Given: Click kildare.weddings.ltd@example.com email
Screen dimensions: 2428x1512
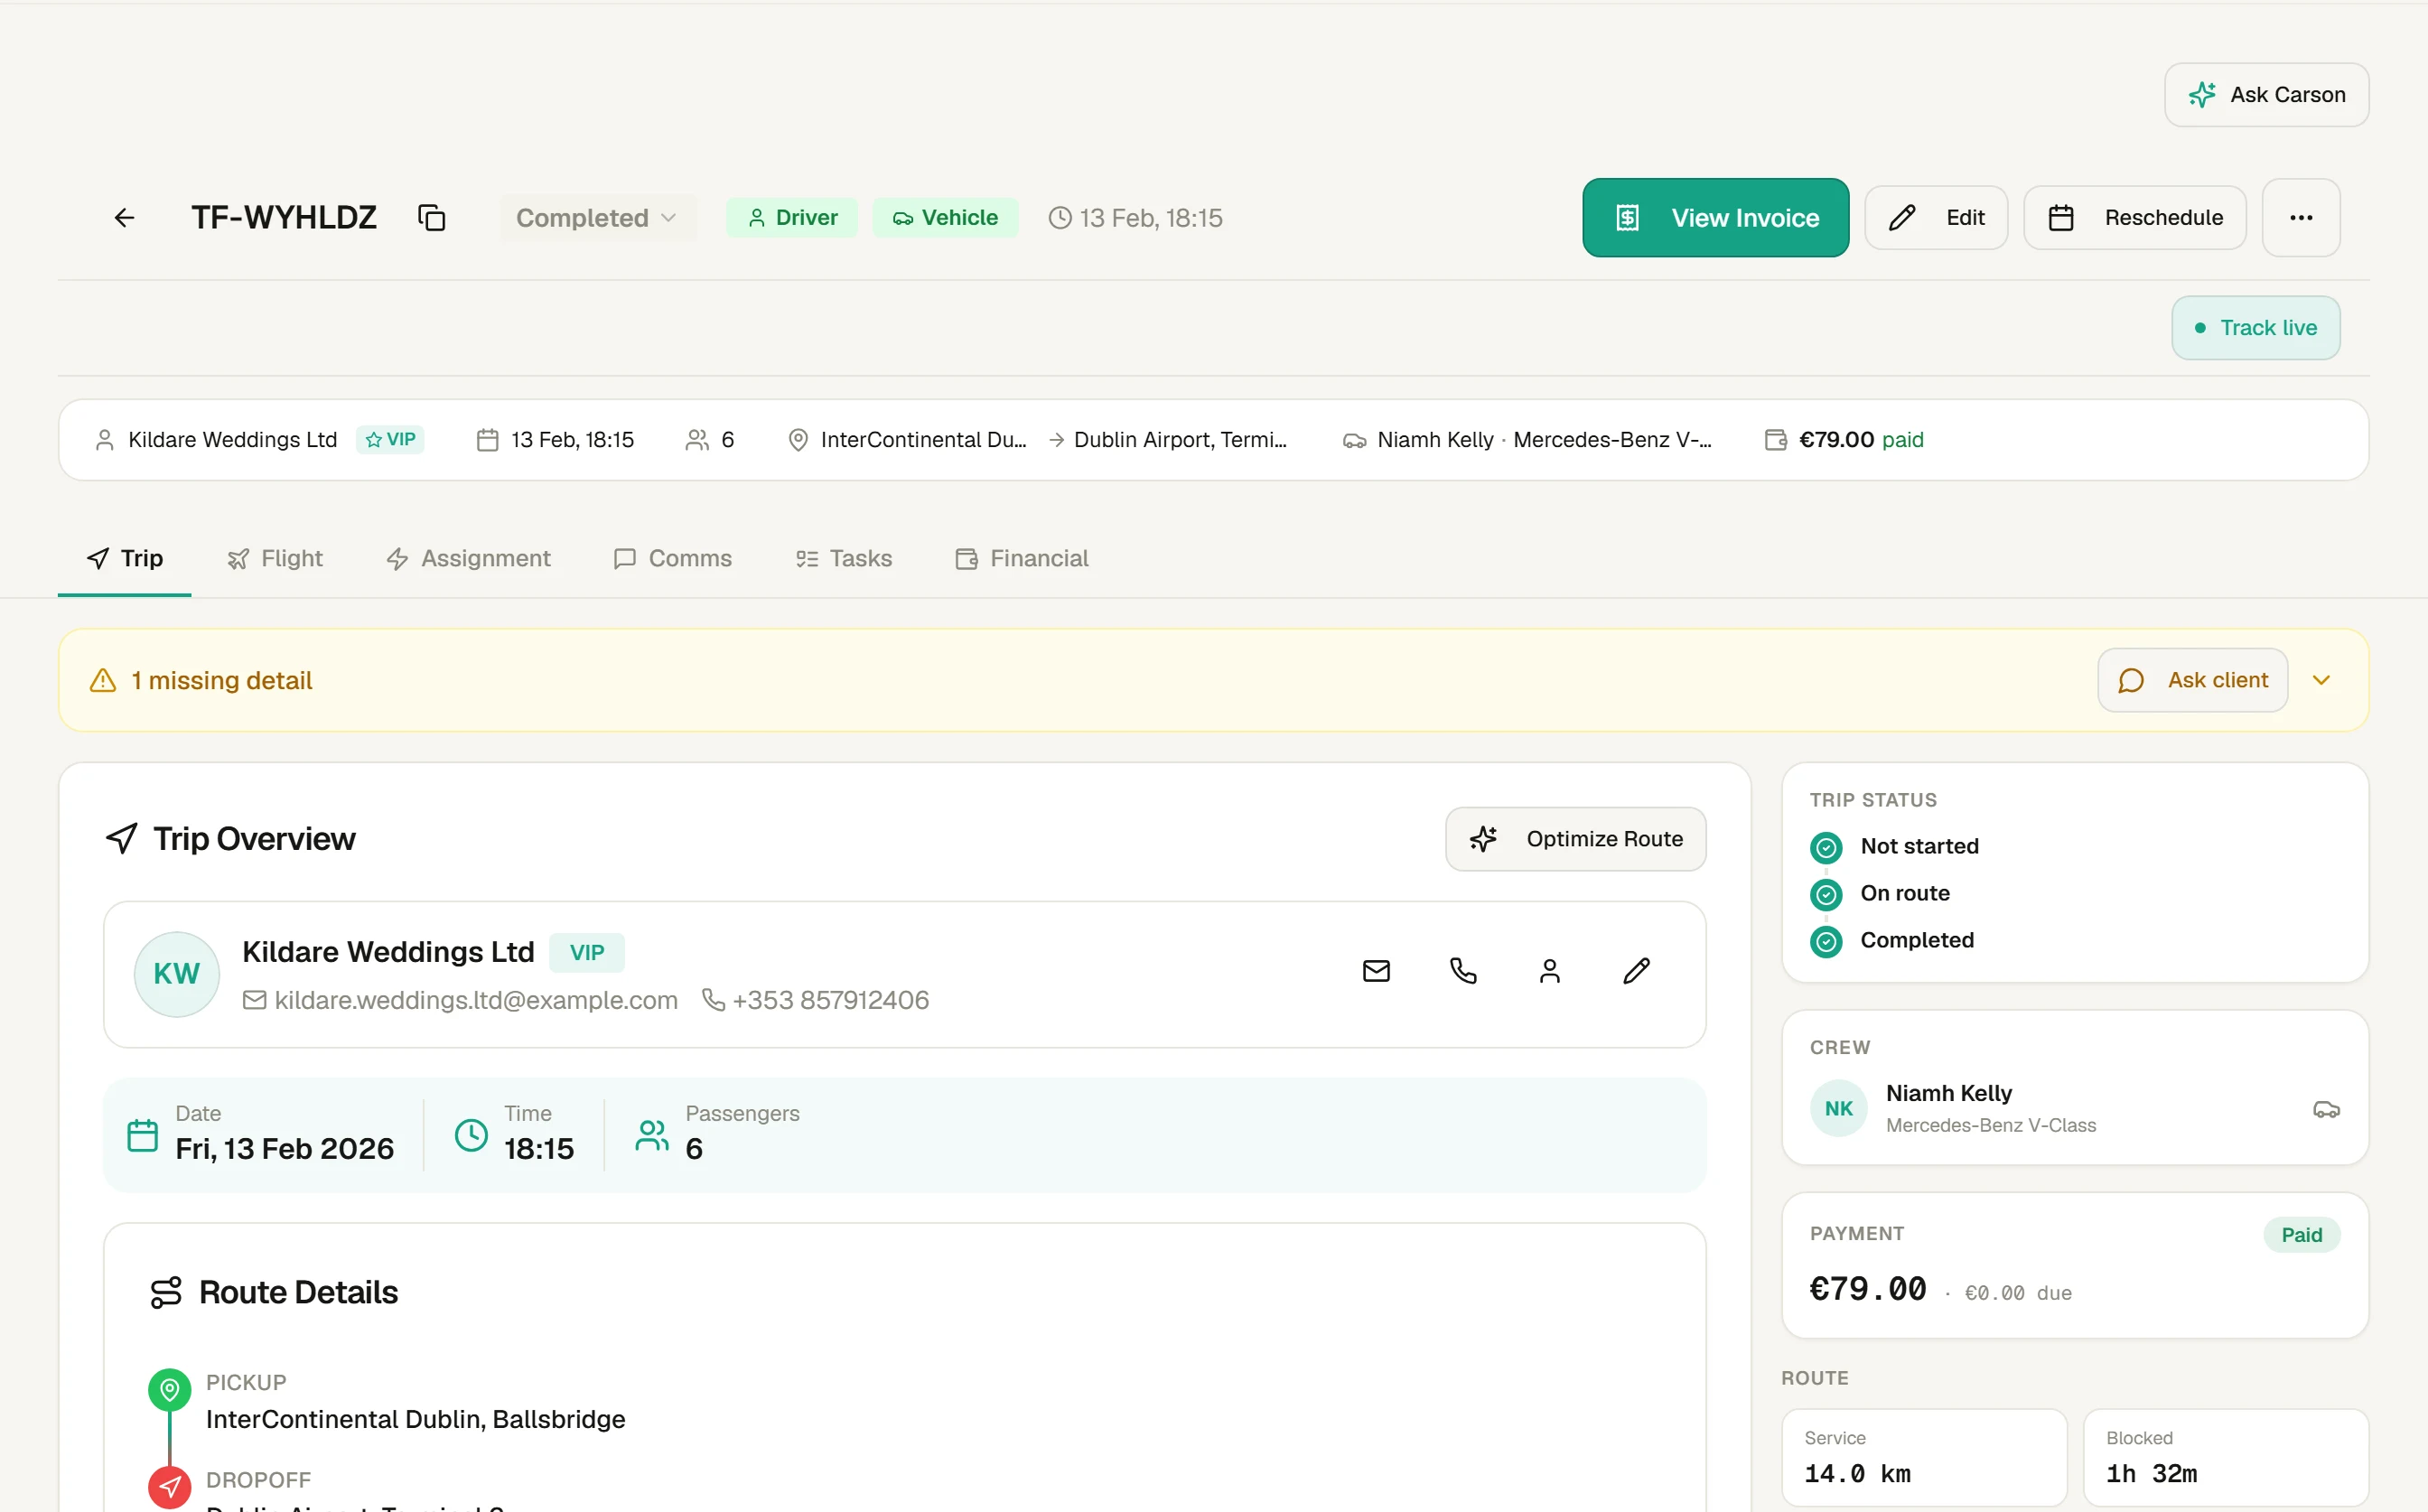Looking at the screenshot, I should click(x=476, y=1000).
